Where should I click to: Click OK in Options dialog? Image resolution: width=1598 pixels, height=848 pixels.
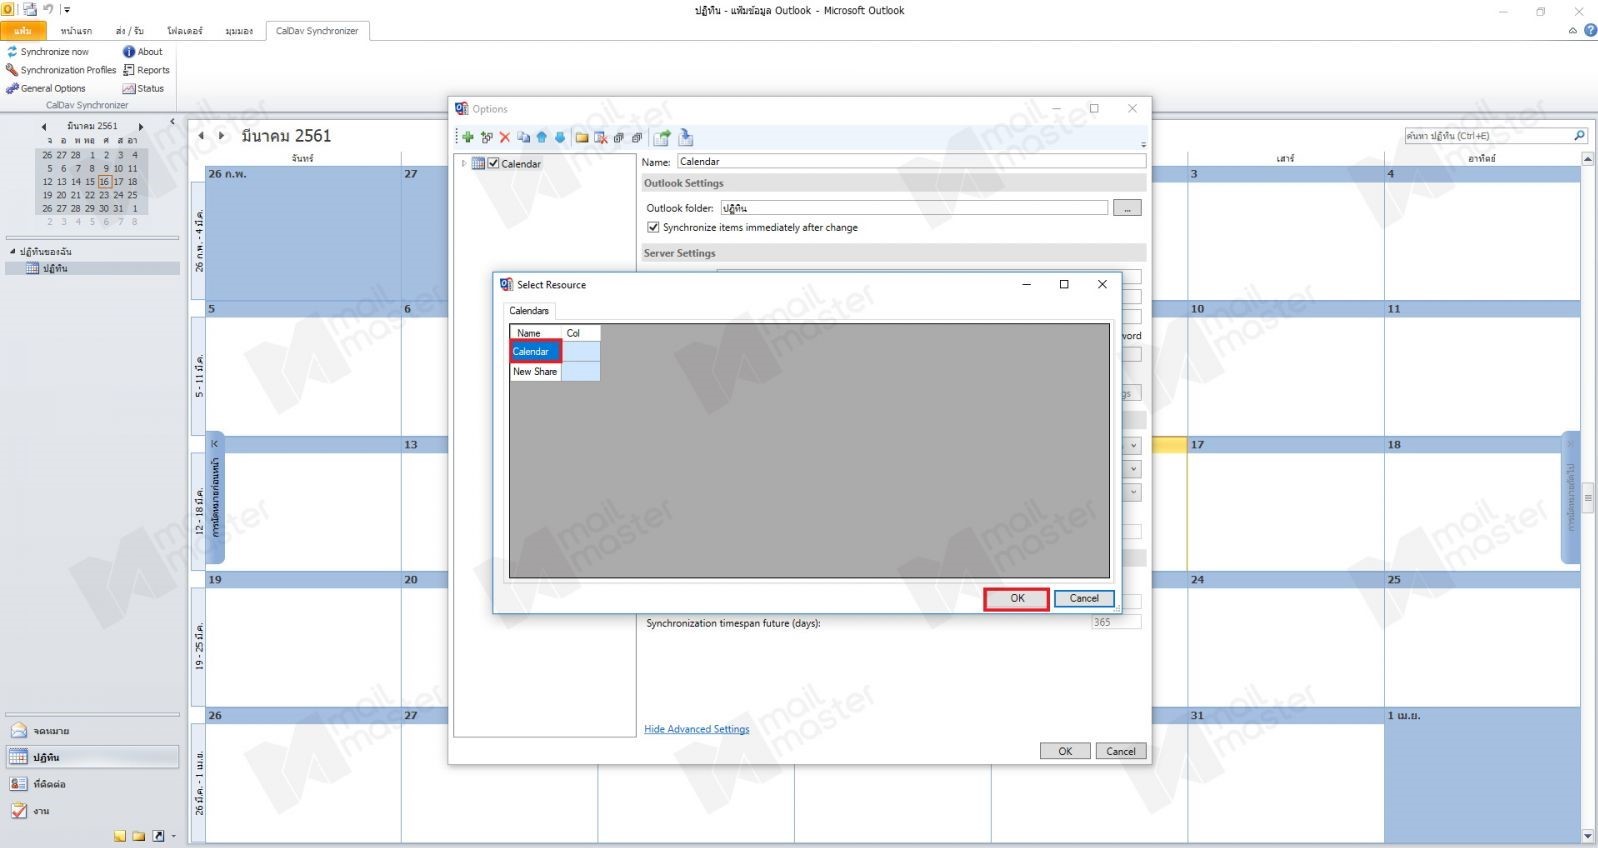pos(1065,751)
